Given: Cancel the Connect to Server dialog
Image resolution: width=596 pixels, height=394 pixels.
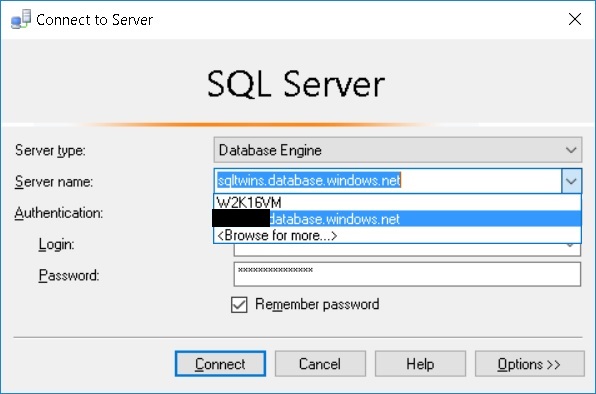Looking at the screenshot, I should coord(320,364).
